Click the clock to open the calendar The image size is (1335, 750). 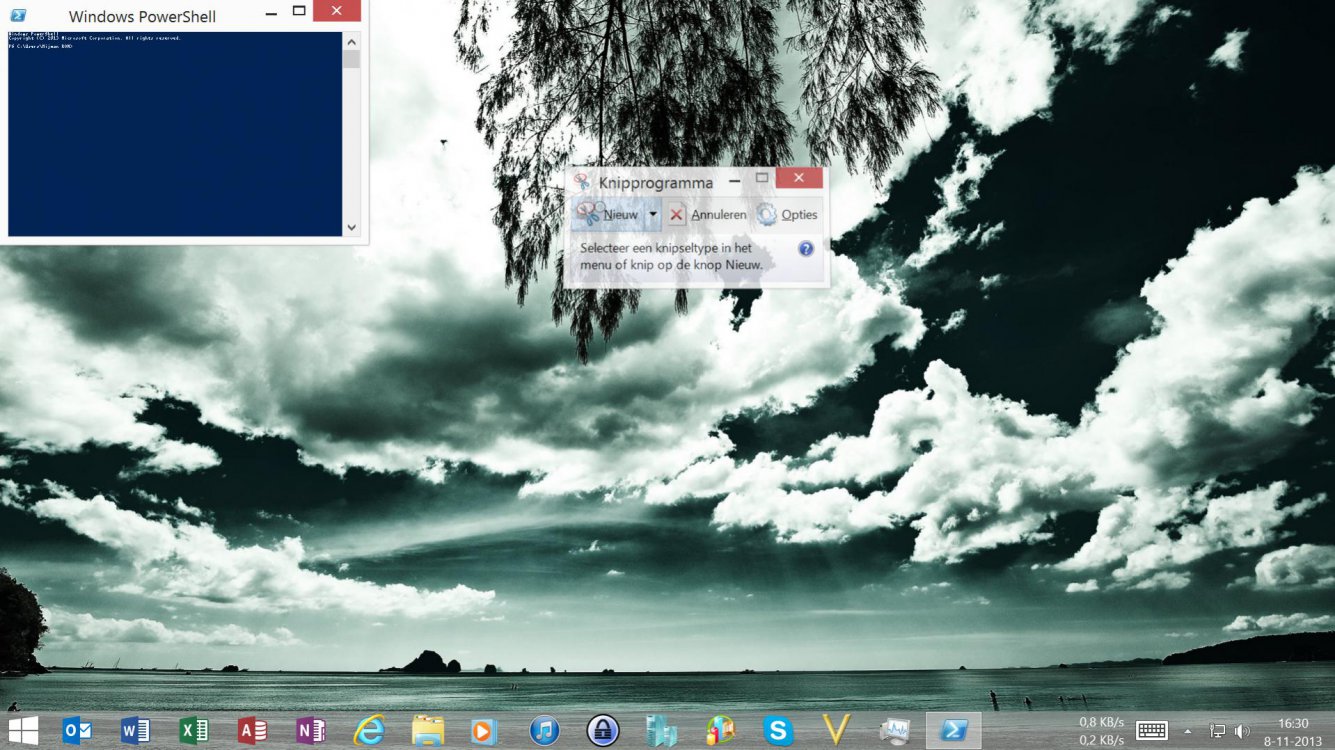(1291, 730)
